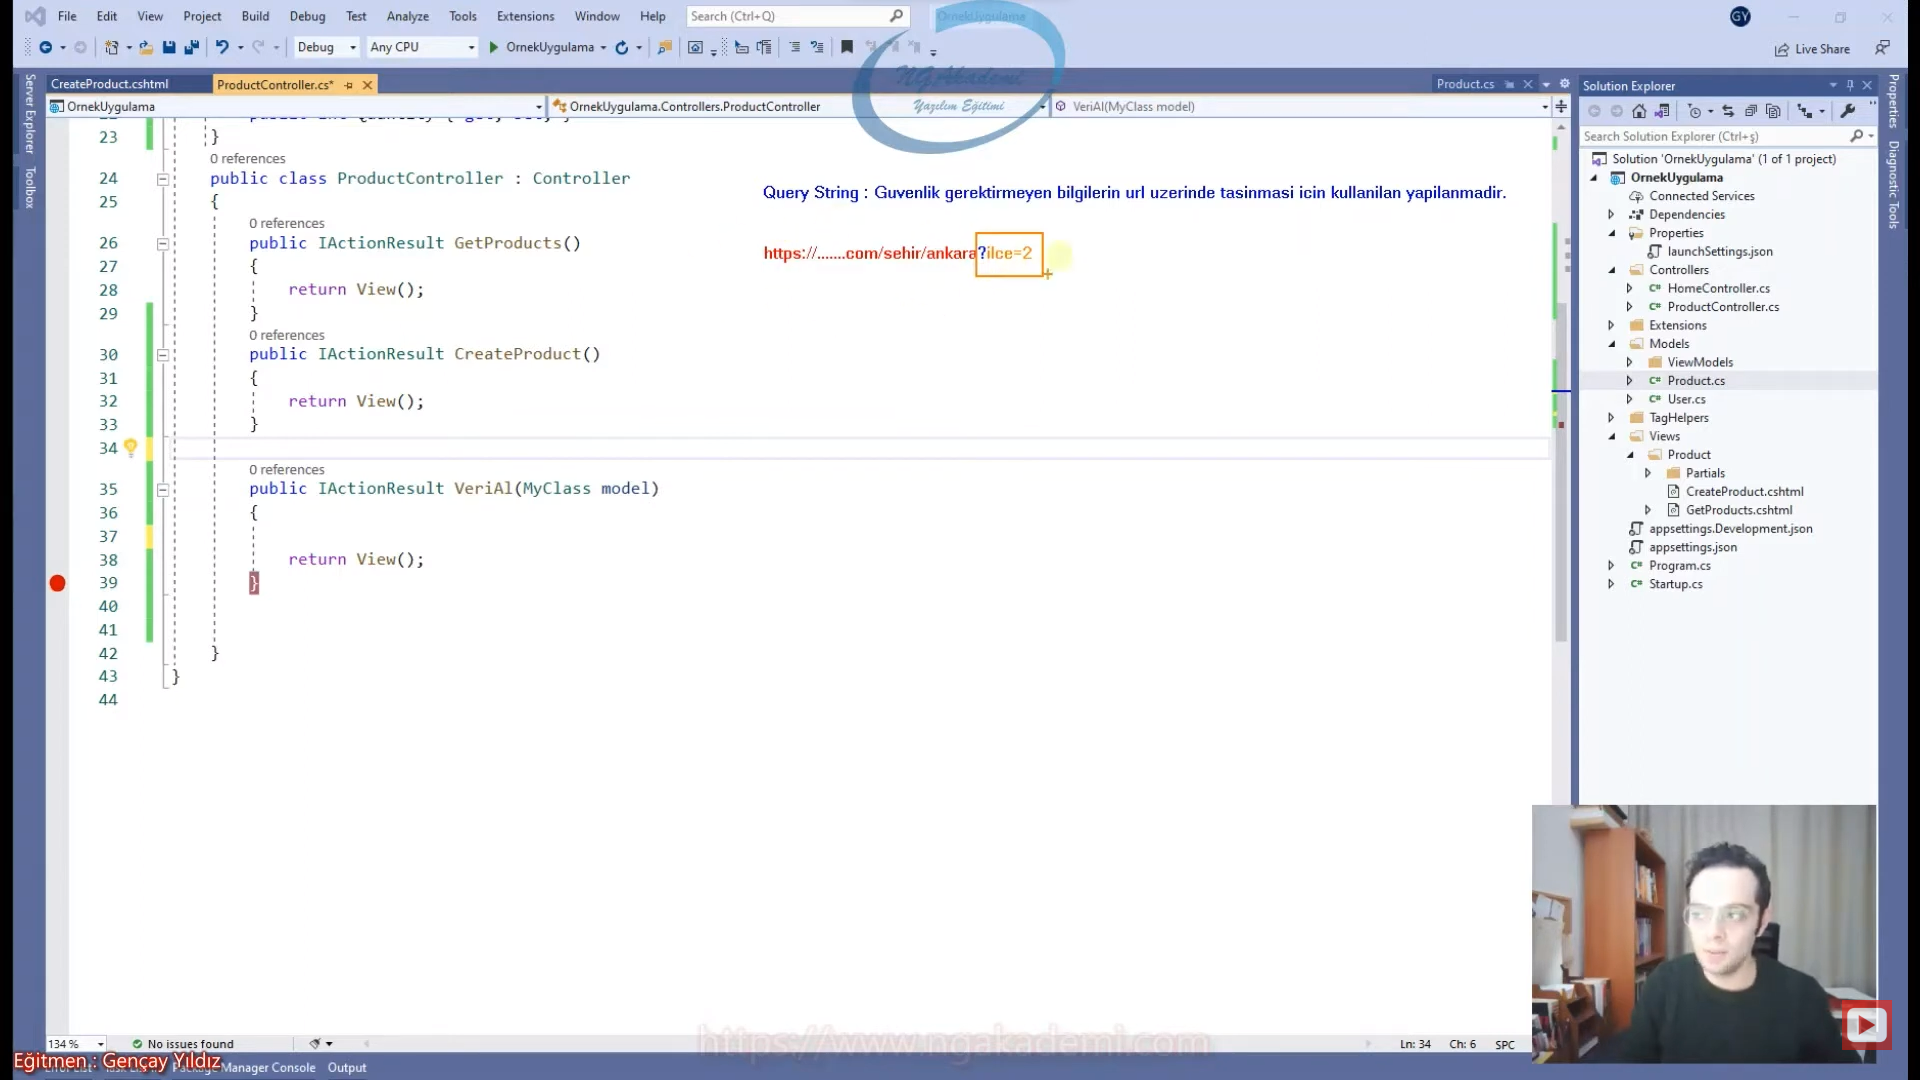Viewport: 1920px width, 1080px height.
Task: Collapse the GetProducts method outline
Action: click(x=162, y=244)
